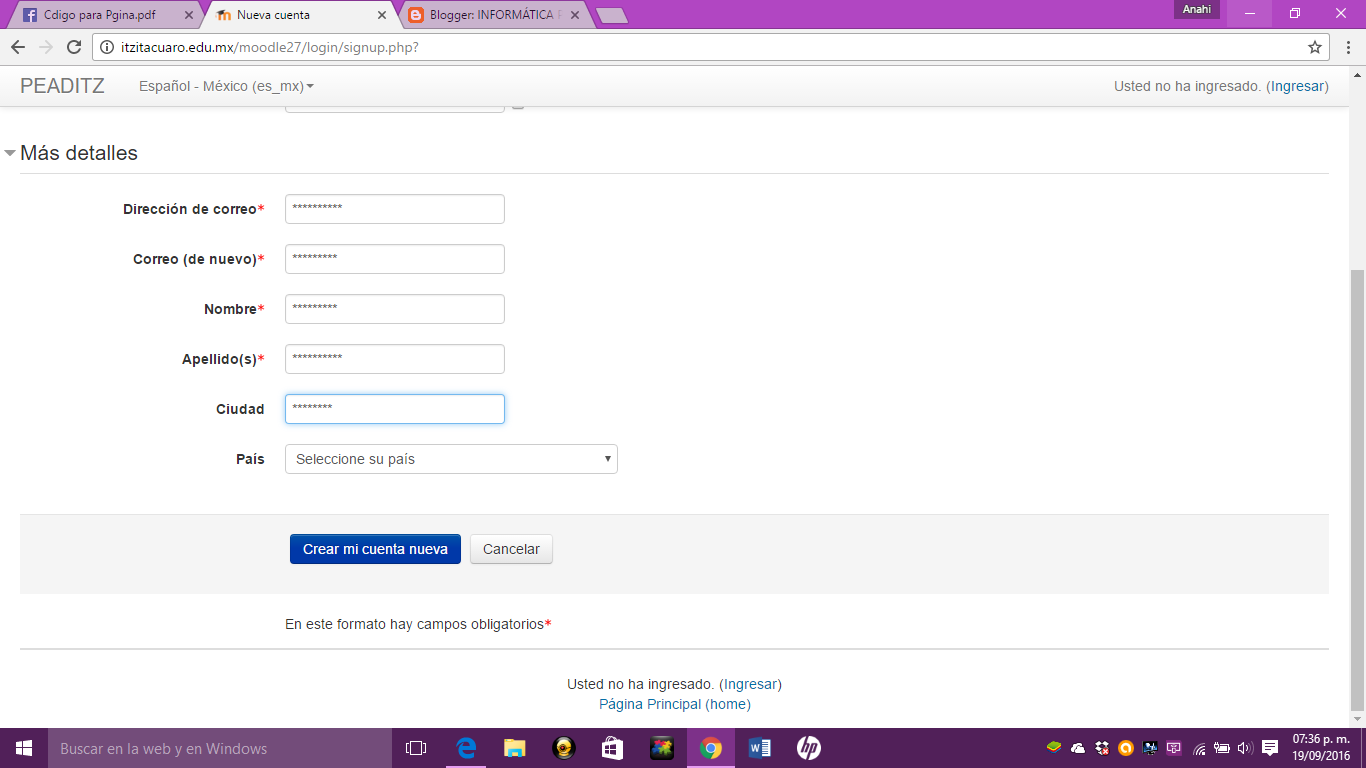Focus the 'Dirección de correo' field
This screenshot has width=1366, height=768.
point(395,209)
